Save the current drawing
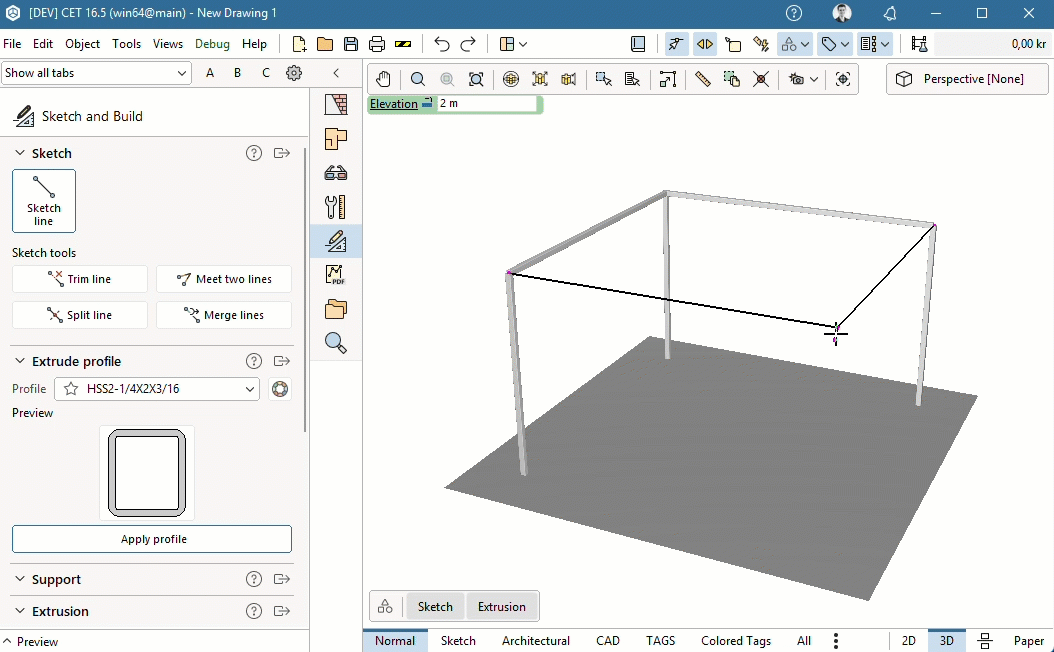Viewport: 1054px width, 652px height. pyautogui.click(x=351, y=44)
